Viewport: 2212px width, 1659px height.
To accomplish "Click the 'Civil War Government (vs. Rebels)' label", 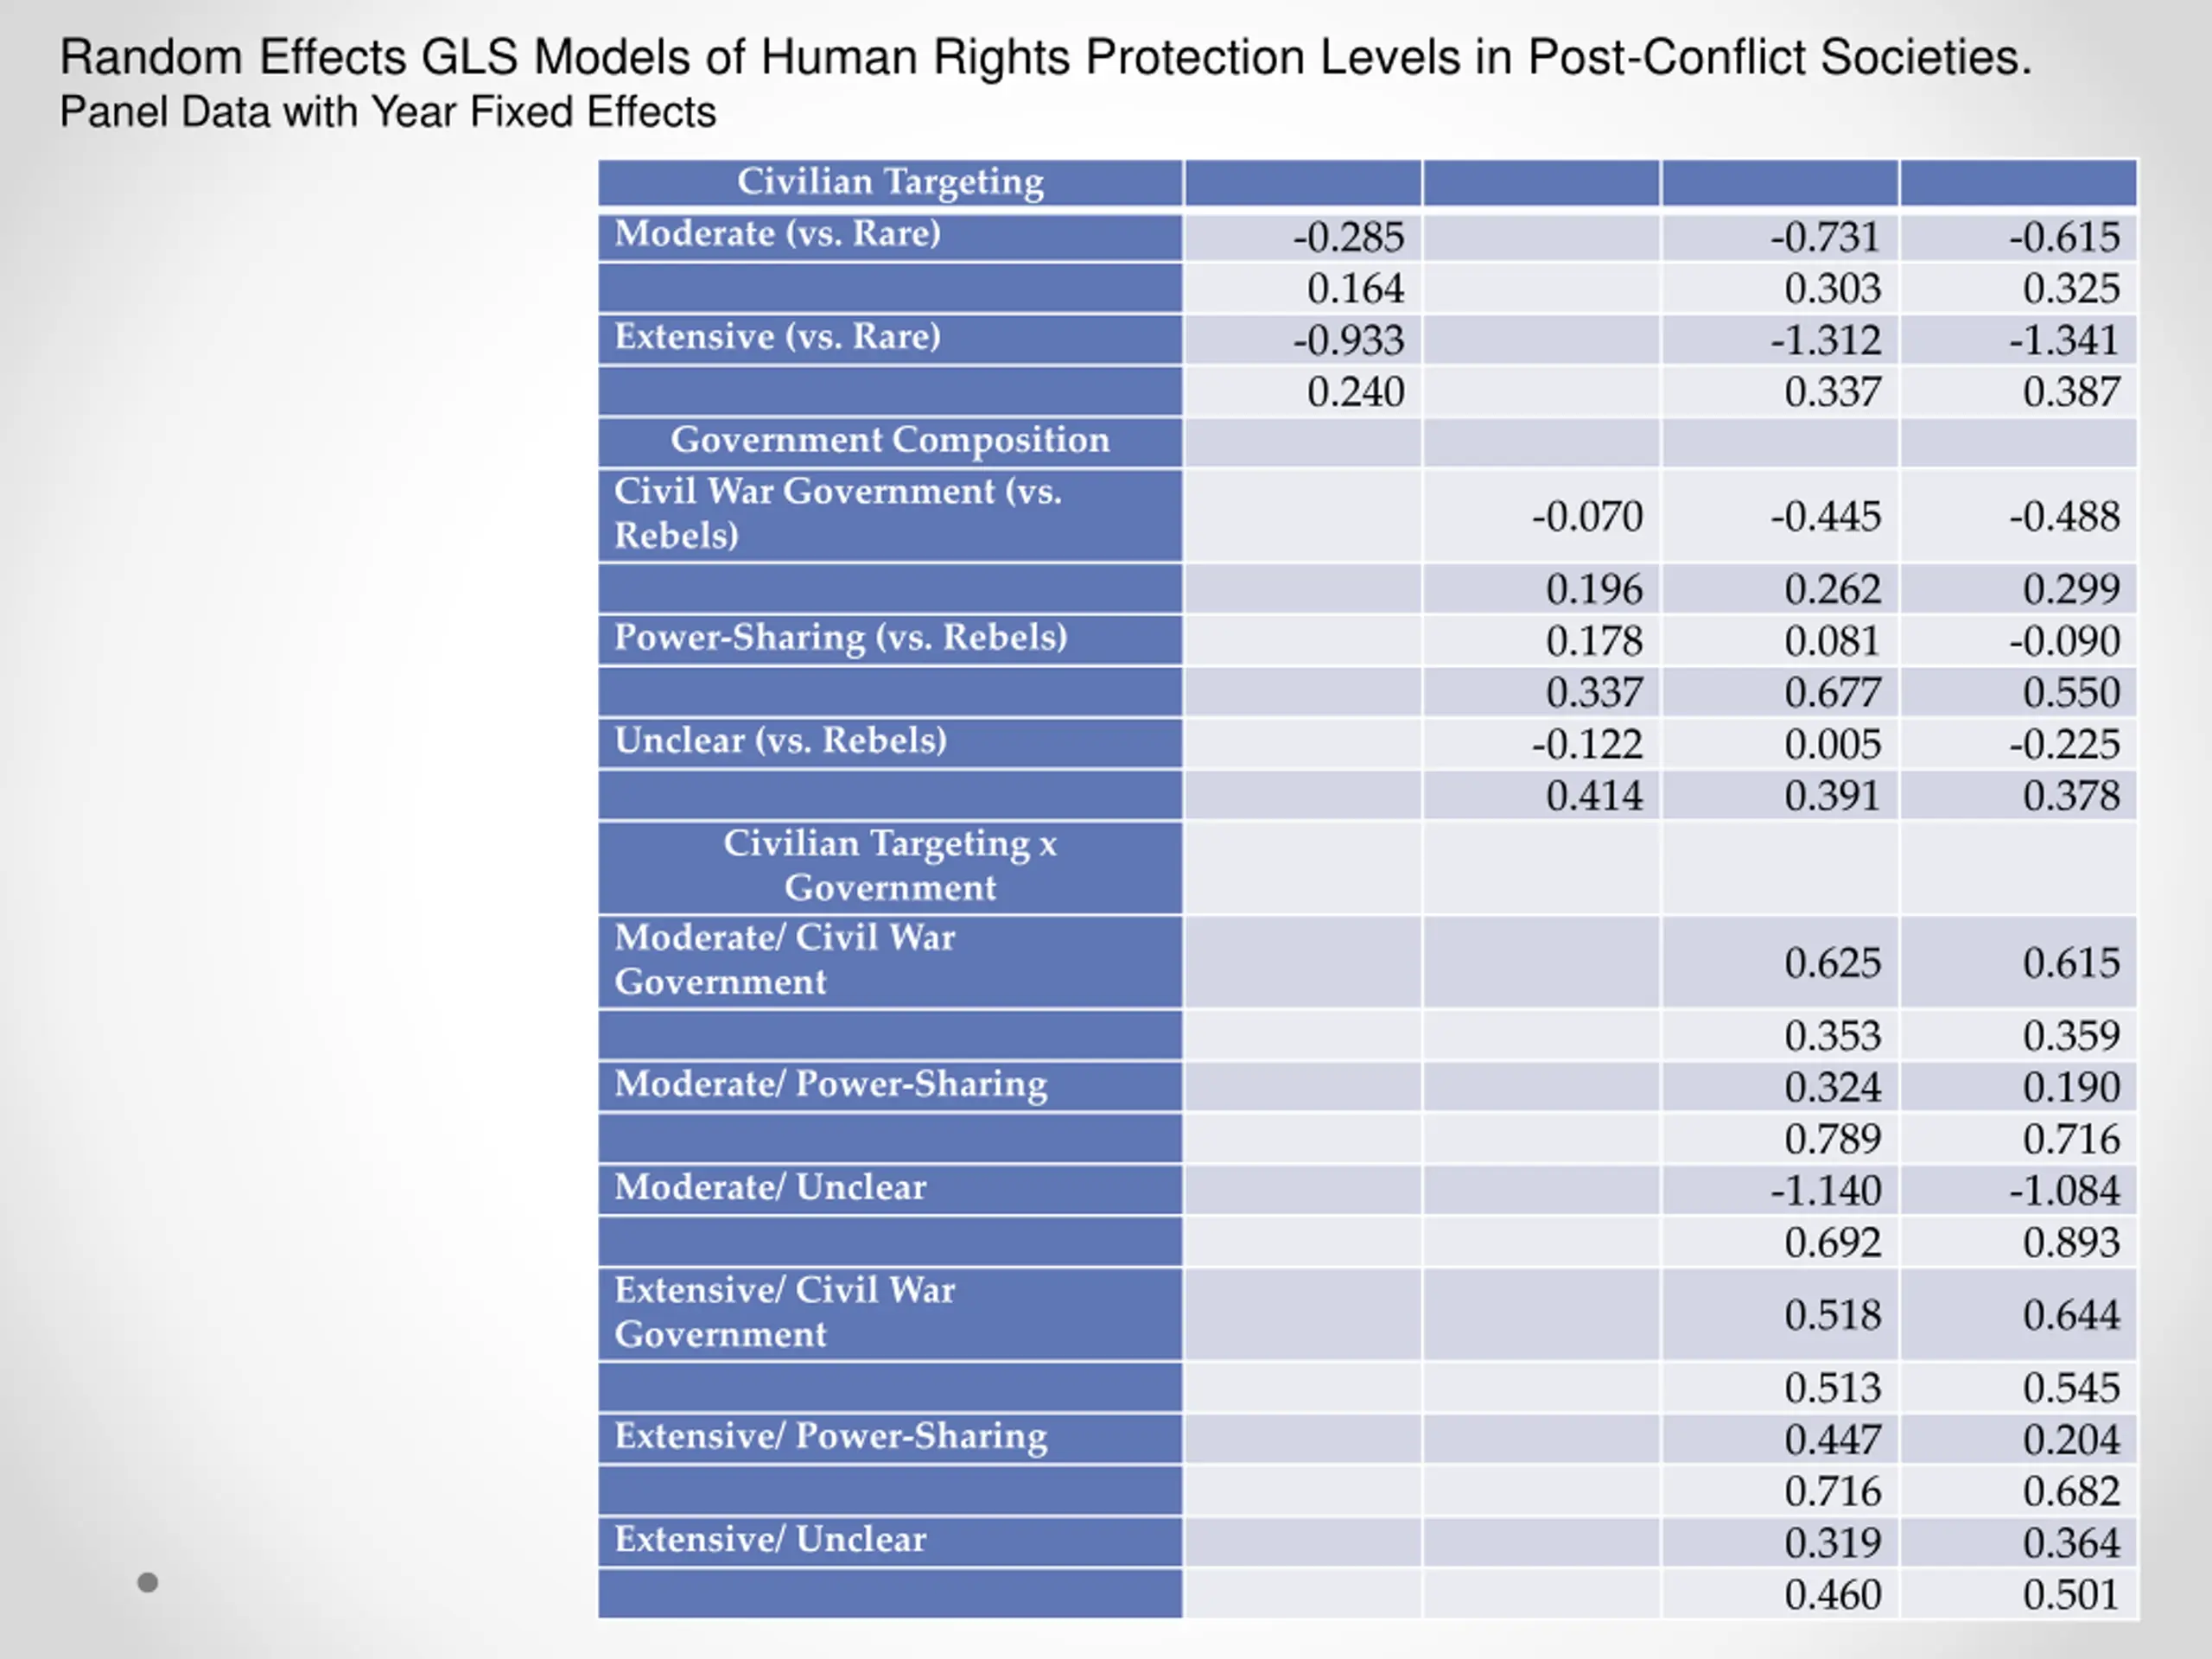I will click(838, 513).
